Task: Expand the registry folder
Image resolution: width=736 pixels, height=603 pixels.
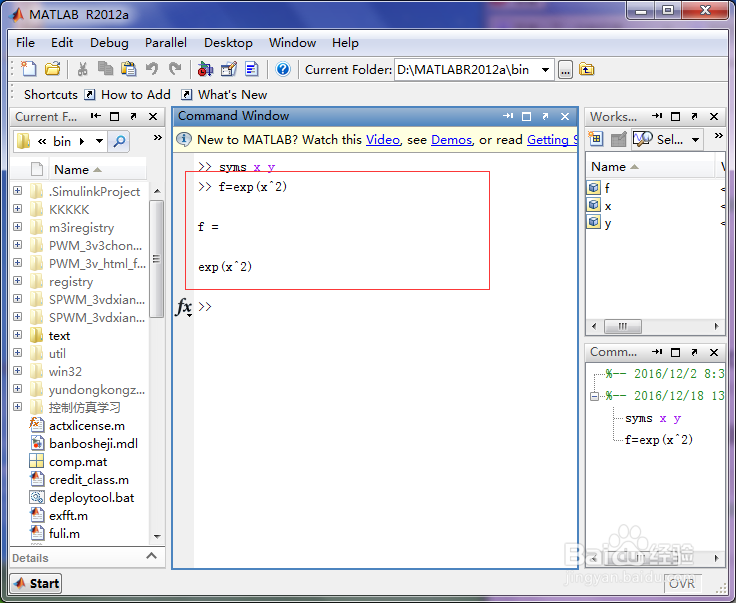Action: (x=17, y=281)
